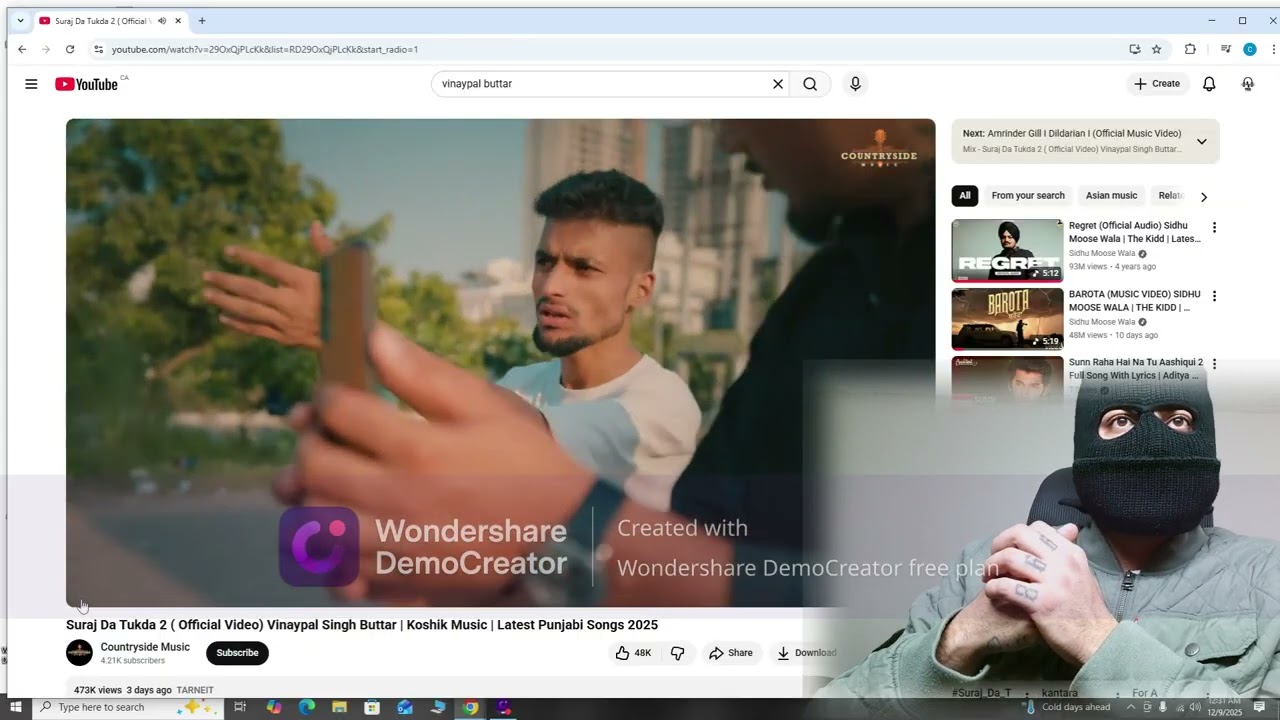Open YouTube notifications bell
This screenshot has width=1280, height=720.
coord(1209,84)
